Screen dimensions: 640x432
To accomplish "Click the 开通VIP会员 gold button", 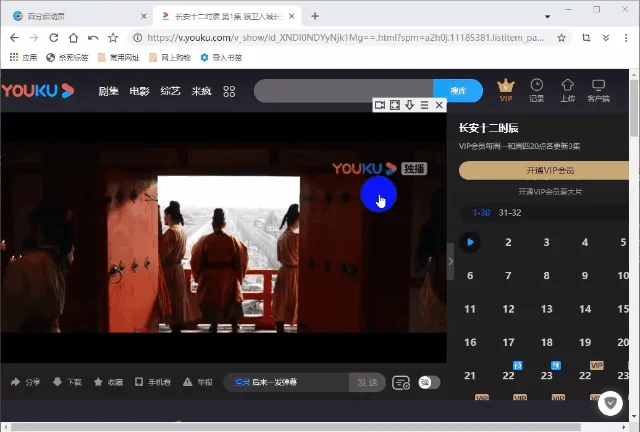I will (x=544, y=171).
